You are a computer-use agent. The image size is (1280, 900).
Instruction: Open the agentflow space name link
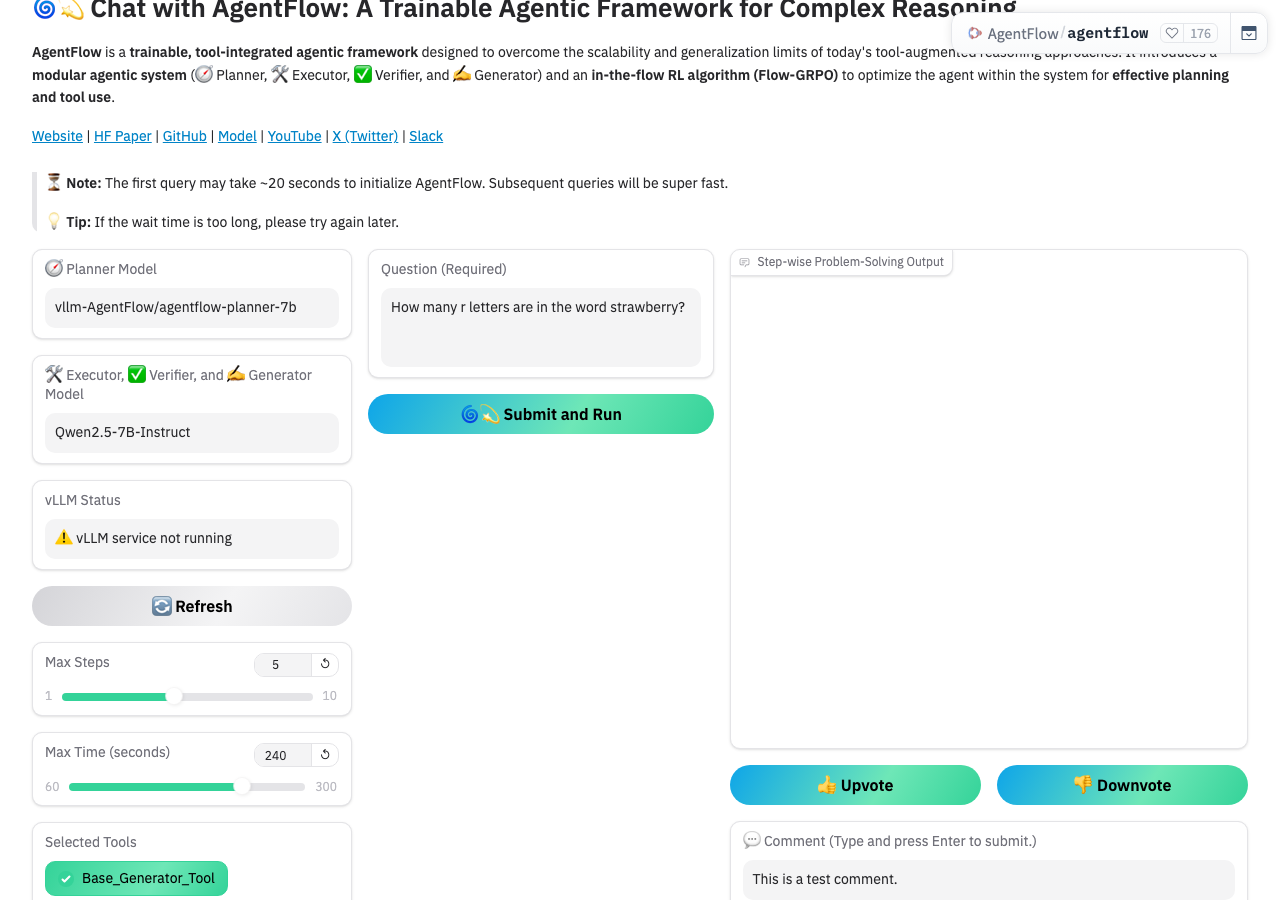(1107, 33)
